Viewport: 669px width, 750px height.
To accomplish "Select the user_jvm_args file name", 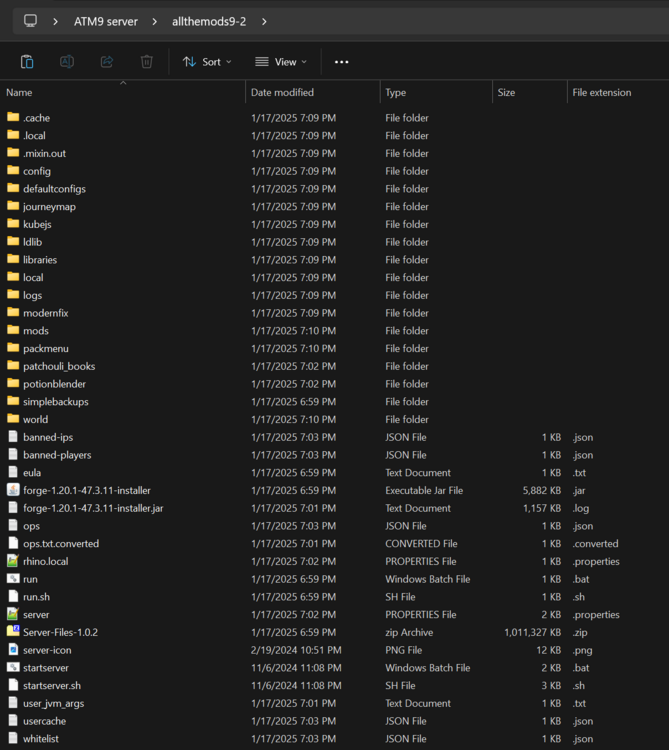I will [54, 703].
